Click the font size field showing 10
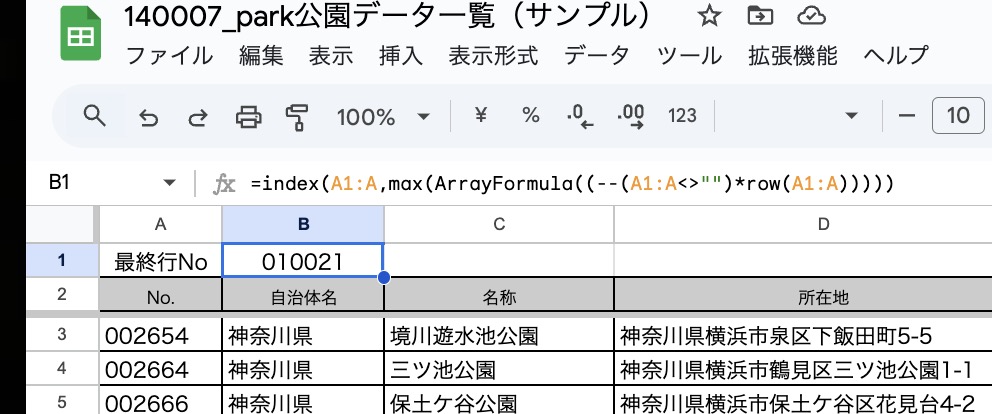 tap(957, 116)
